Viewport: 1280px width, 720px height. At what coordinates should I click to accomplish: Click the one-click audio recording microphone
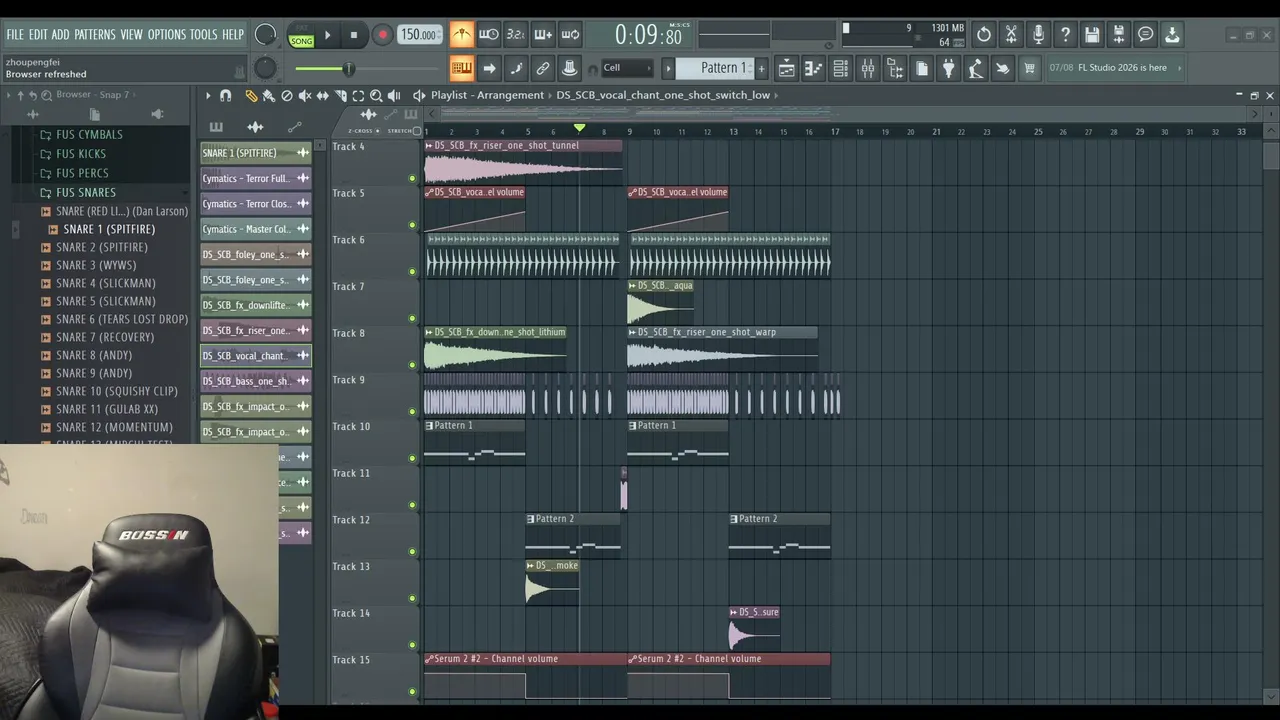pyautogui.click(x=1038, y=34)
